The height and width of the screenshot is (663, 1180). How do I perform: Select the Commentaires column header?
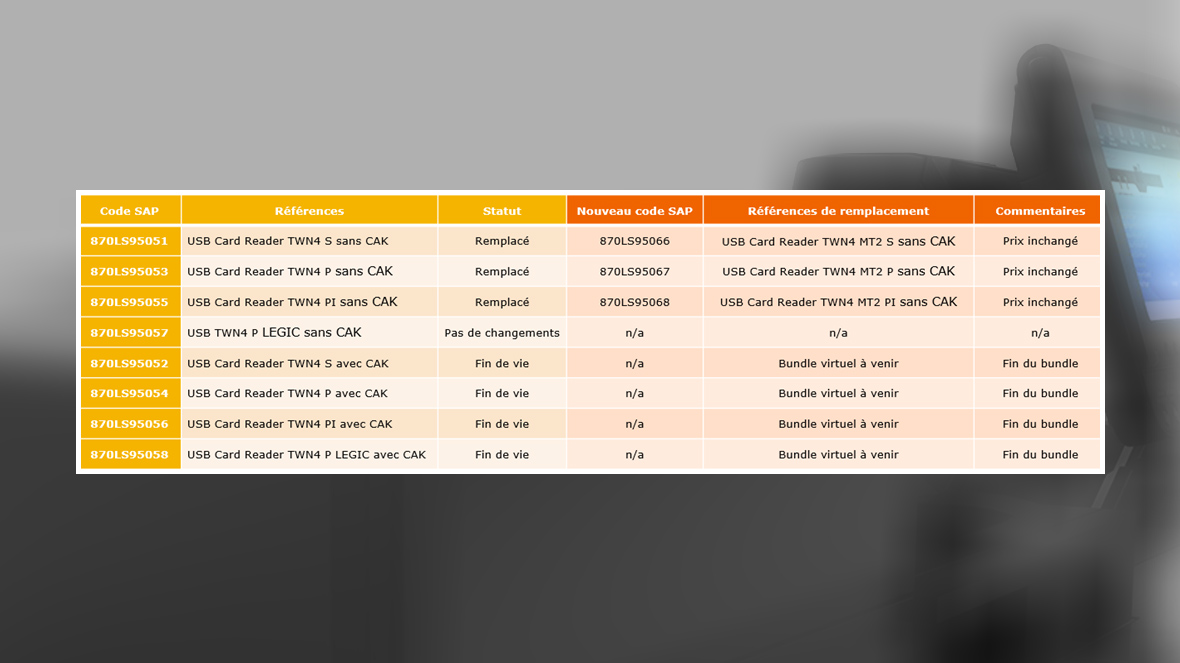1040,211
